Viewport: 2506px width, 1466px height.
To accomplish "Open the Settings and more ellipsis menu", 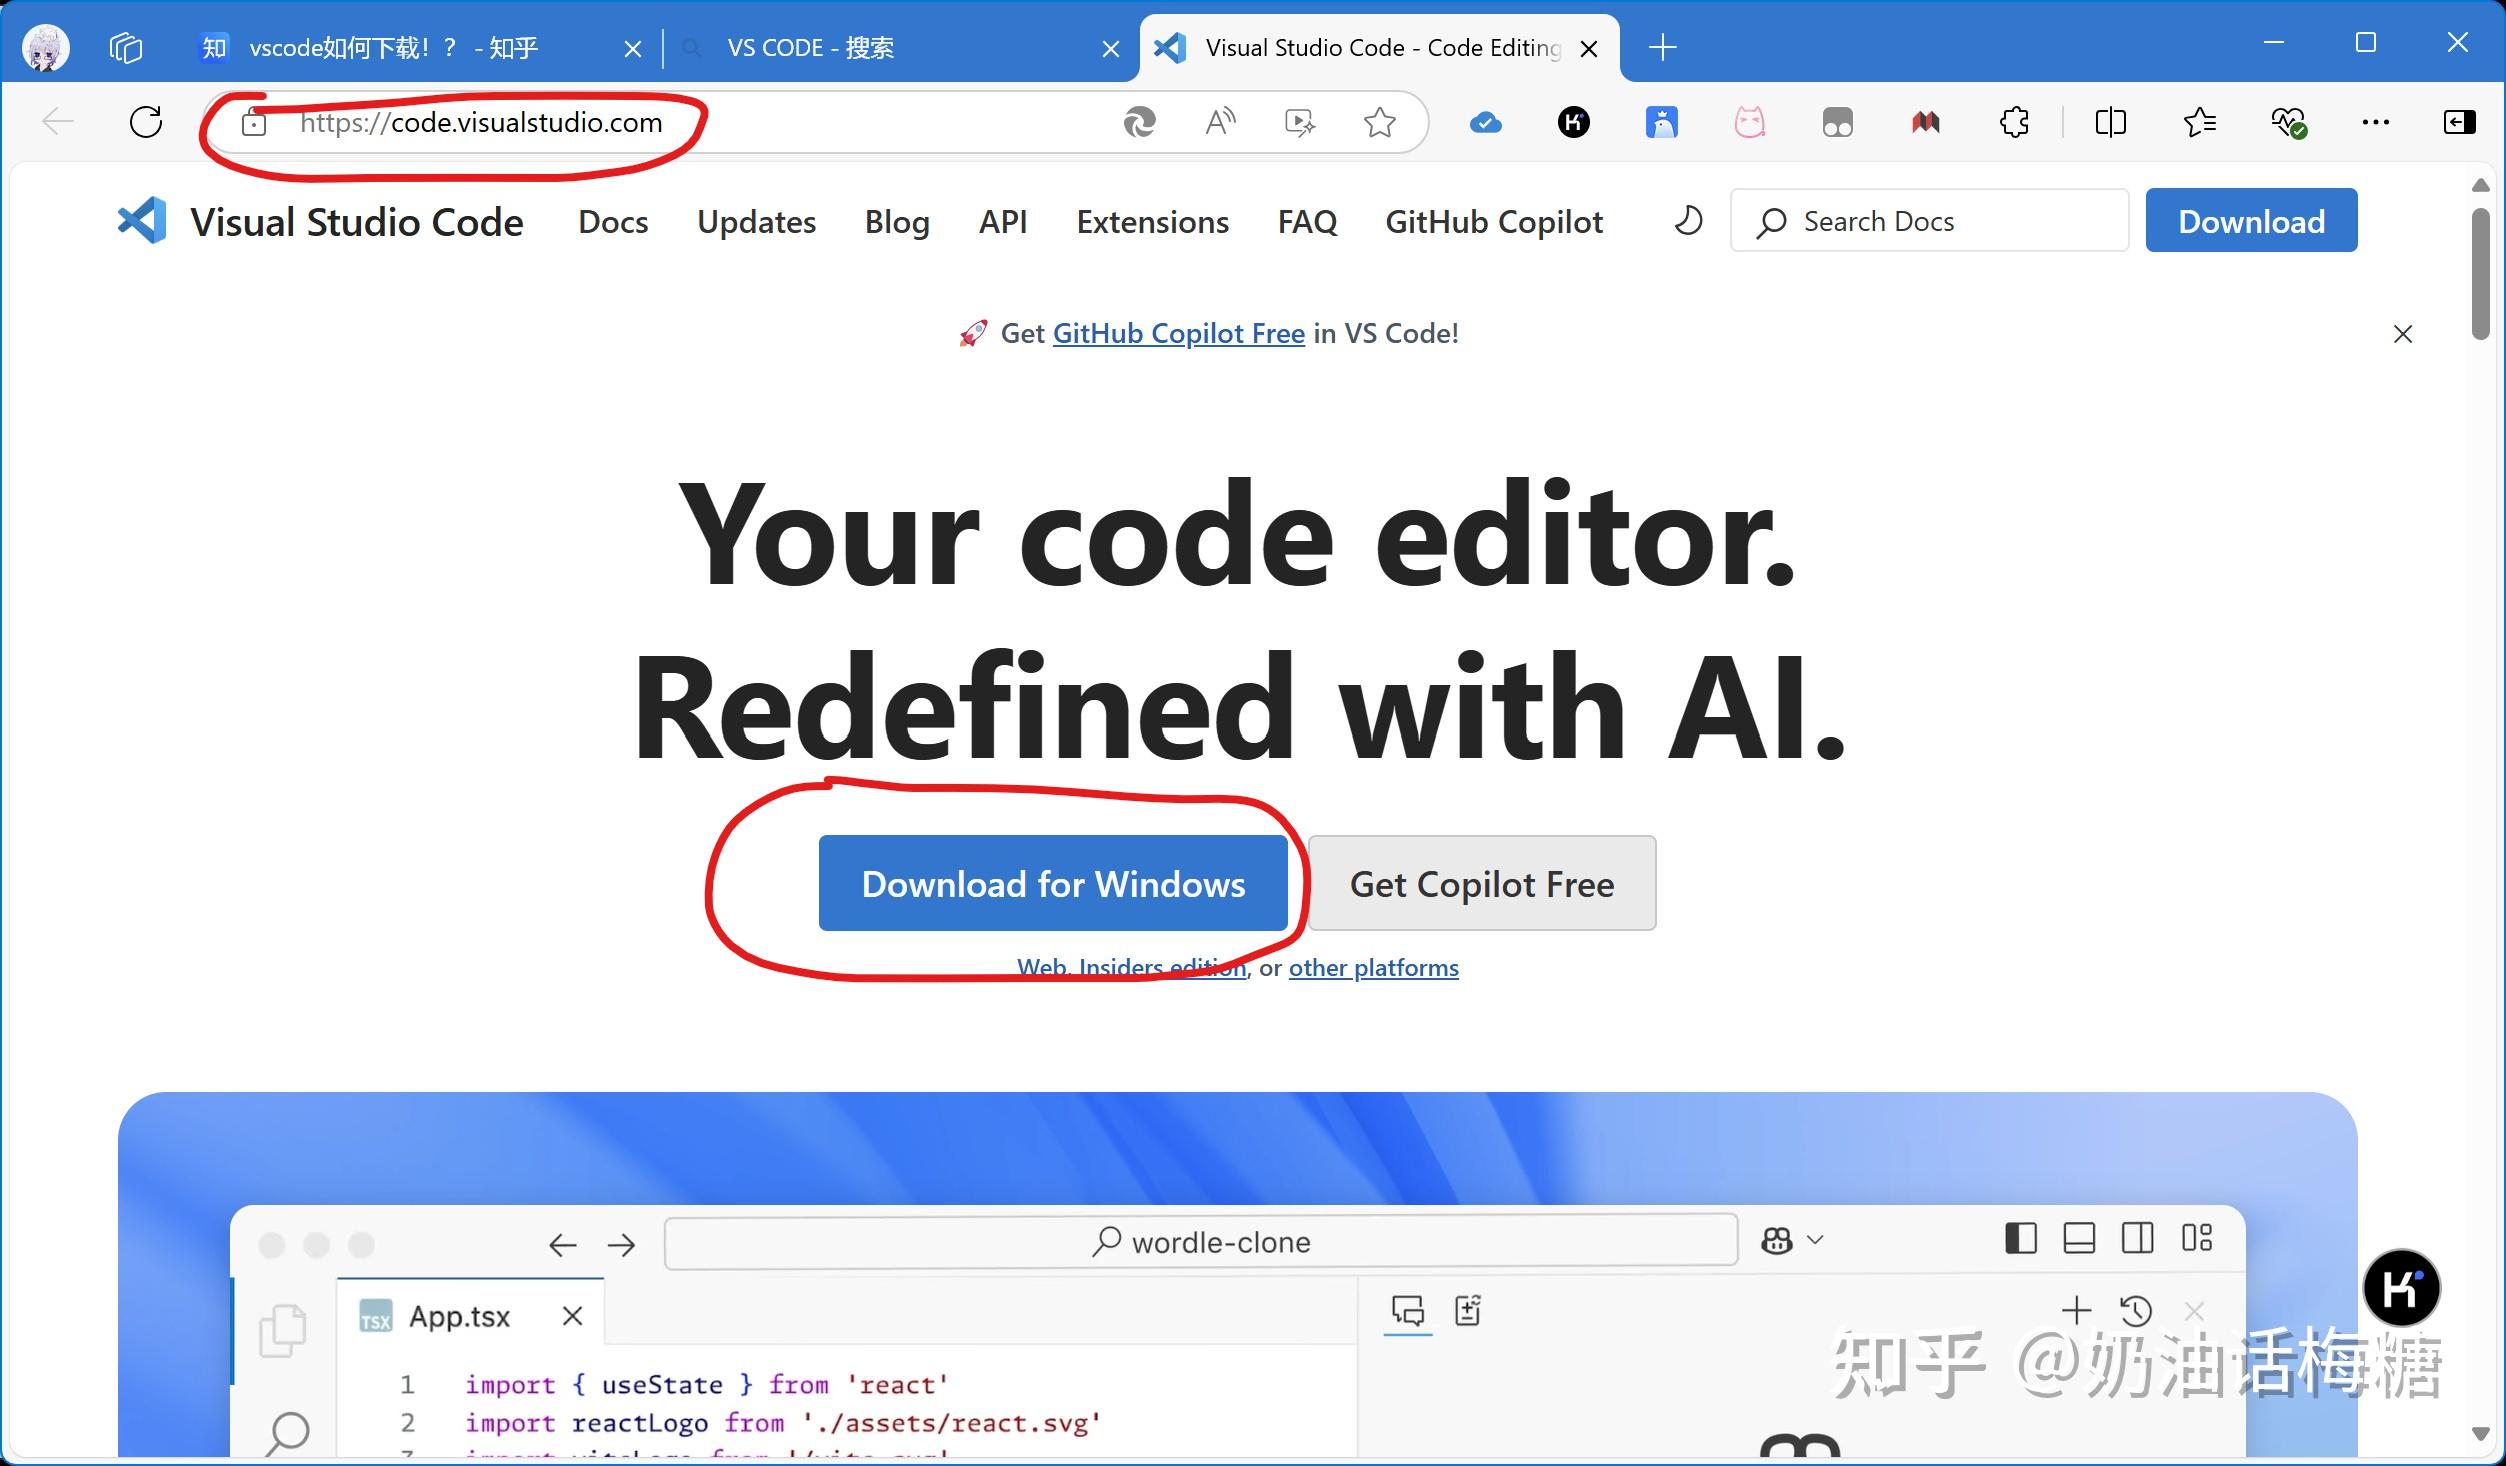I will pos(2376,122).
